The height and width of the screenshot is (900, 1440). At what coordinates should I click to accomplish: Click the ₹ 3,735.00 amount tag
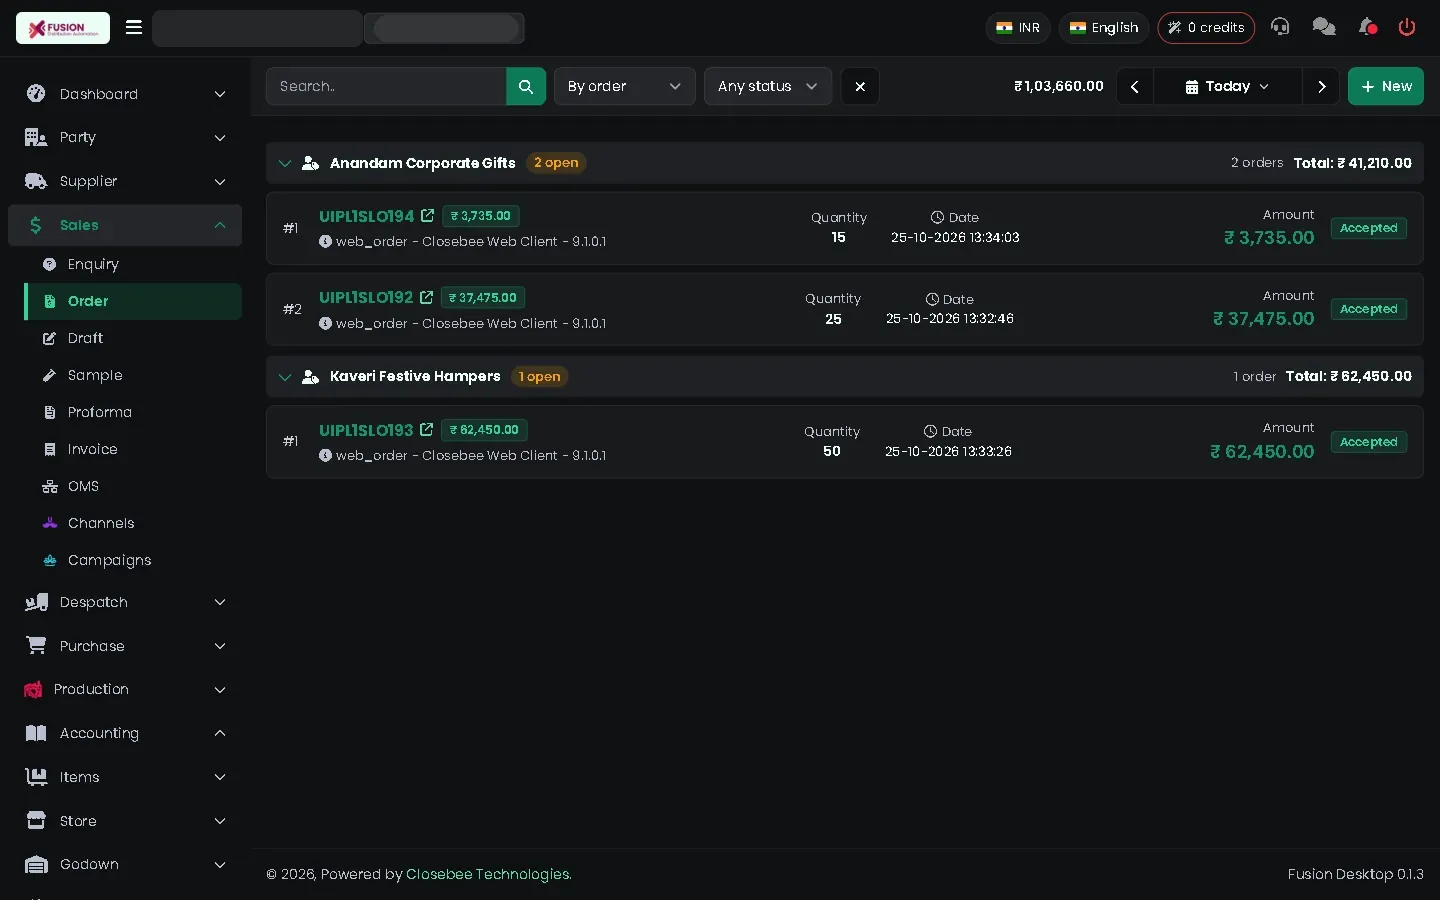[481, 216]
